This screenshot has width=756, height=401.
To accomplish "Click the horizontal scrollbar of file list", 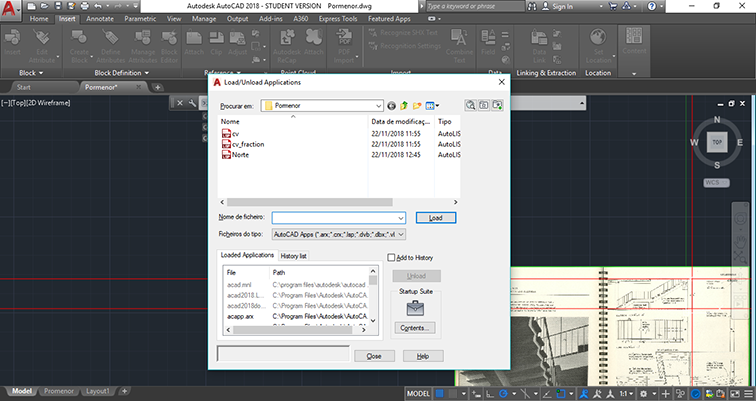I will pos(310,202).
